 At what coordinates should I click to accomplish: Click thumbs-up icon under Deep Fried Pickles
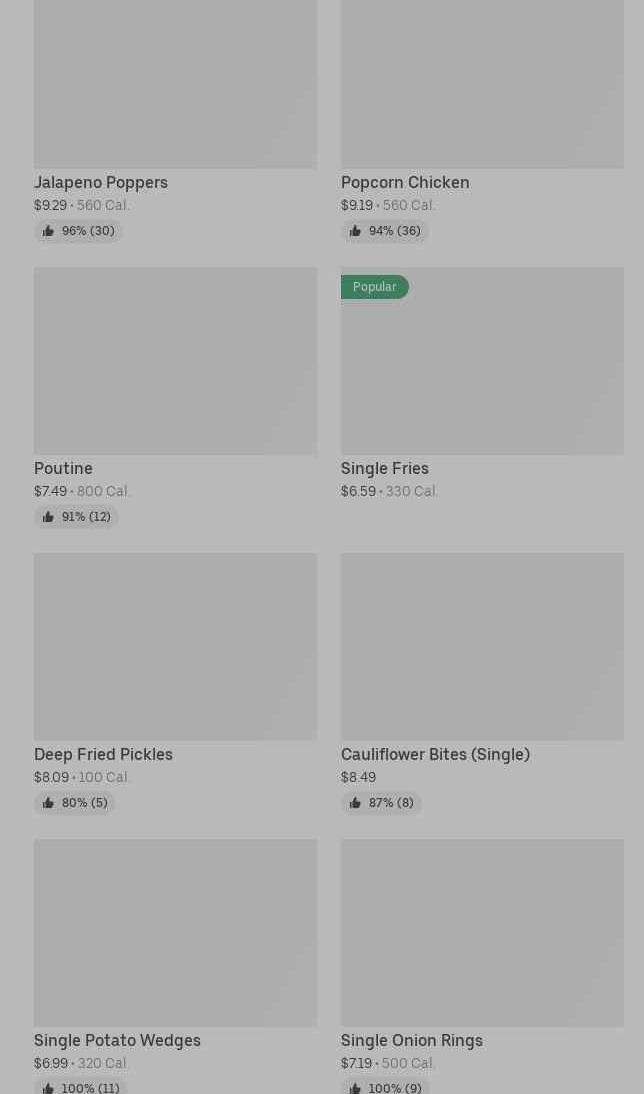click(48, 803)
